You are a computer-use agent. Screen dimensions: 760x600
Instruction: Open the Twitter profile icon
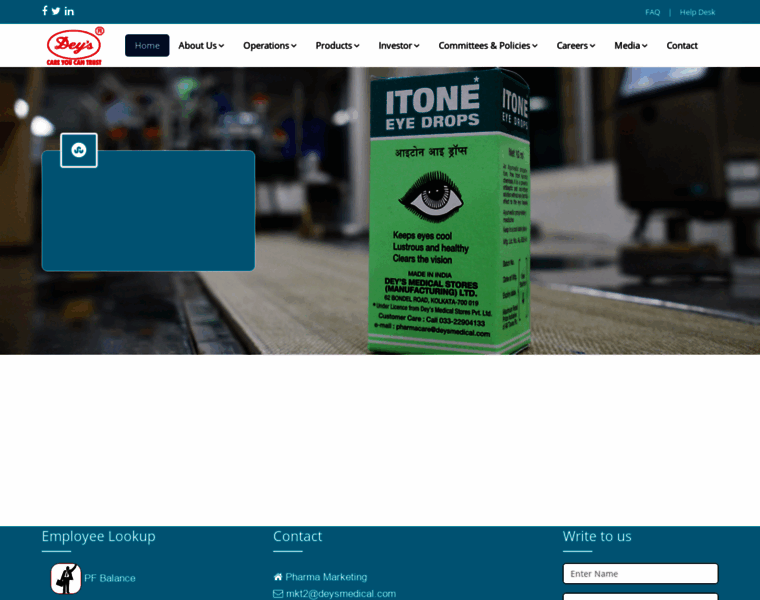pos(56,11)
